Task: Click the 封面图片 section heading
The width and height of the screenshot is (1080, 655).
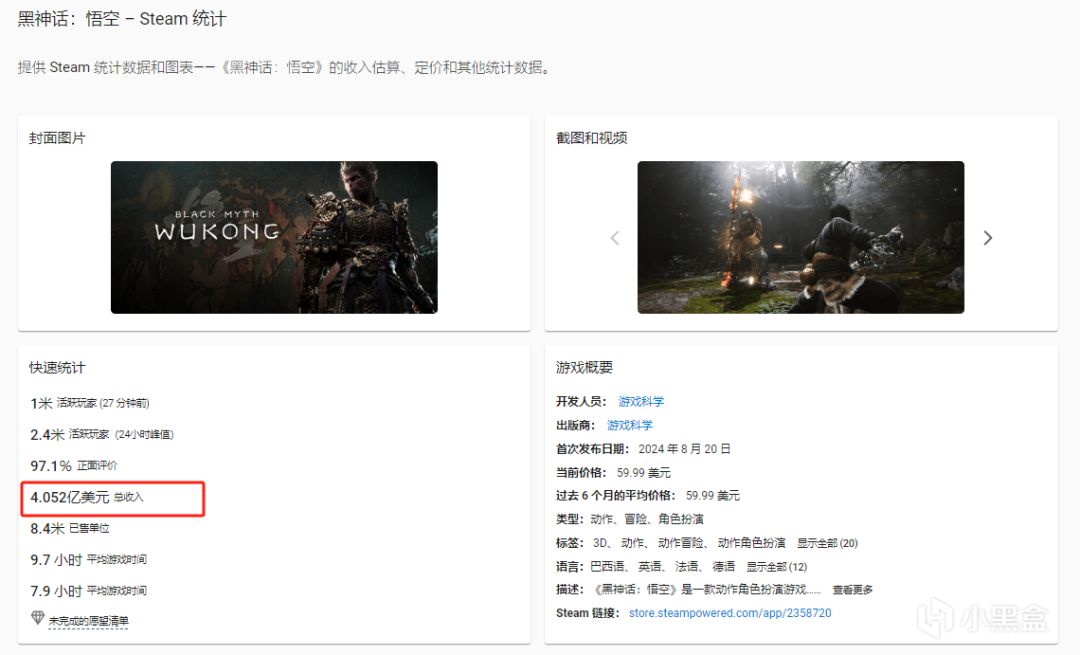Action: [57, 138]
